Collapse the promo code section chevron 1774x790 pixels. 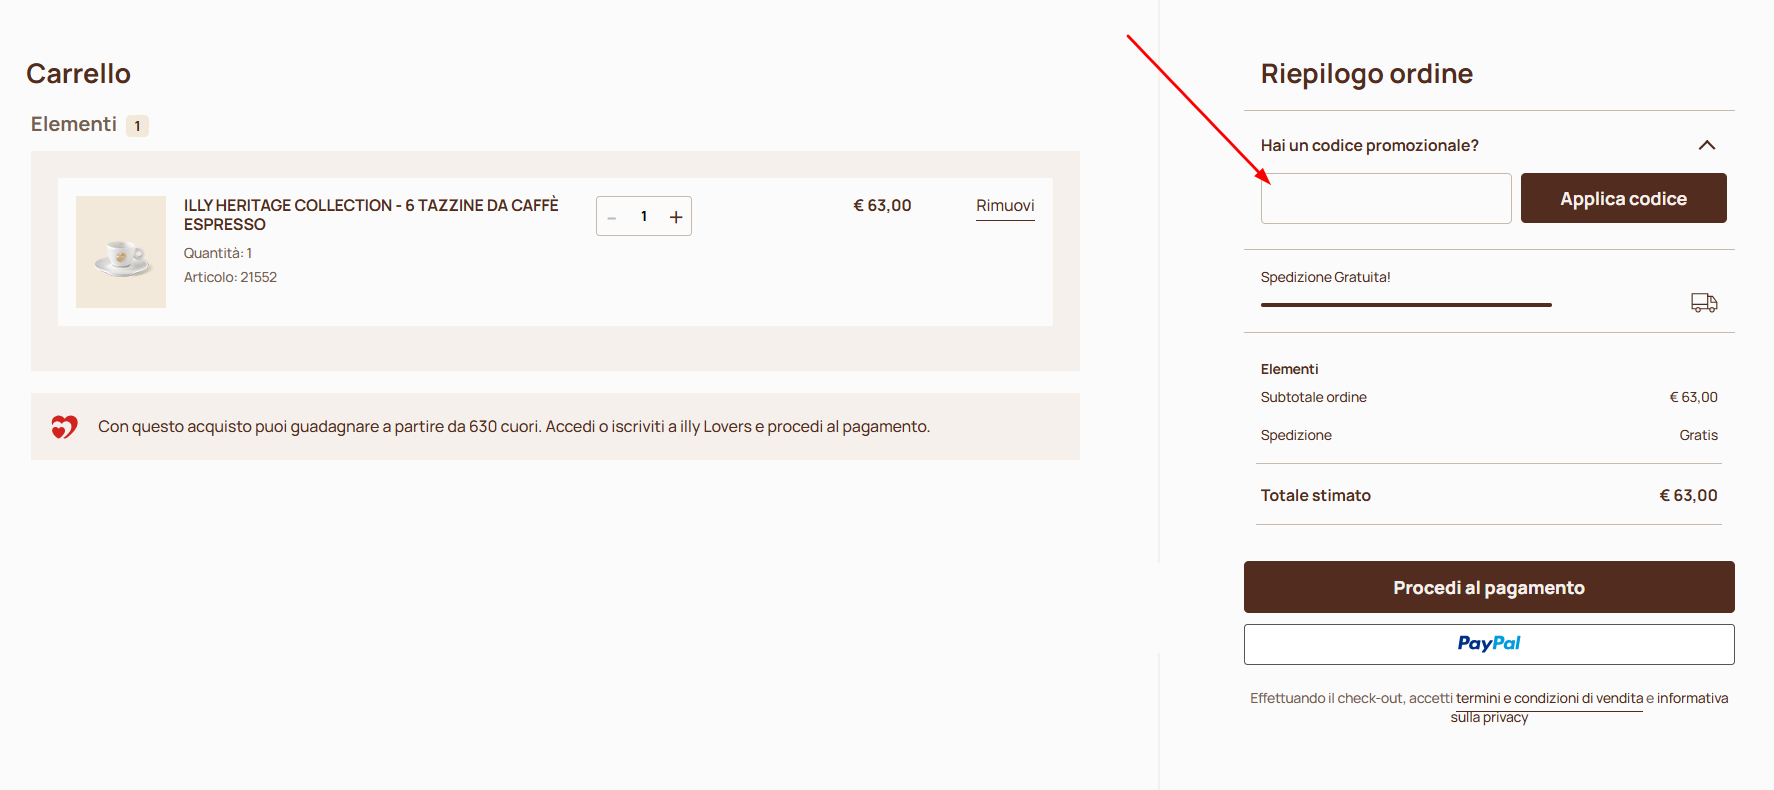point(1706,146)
